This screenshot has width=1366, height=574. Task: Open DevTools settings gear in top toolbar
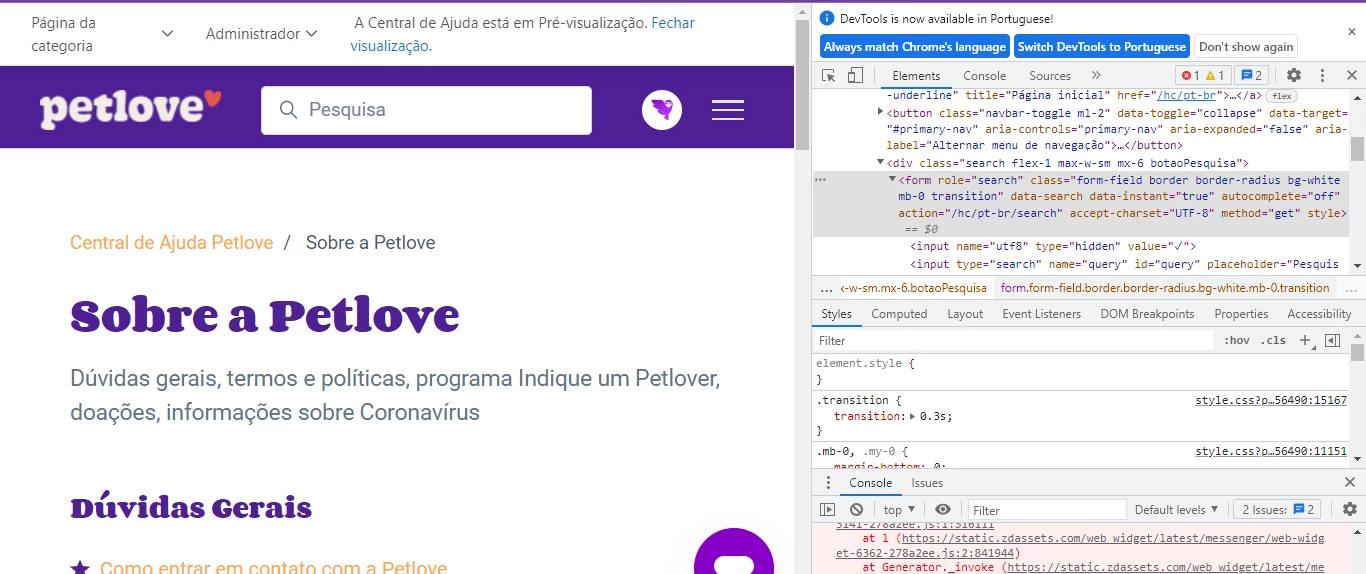(x=1294, y=75)
